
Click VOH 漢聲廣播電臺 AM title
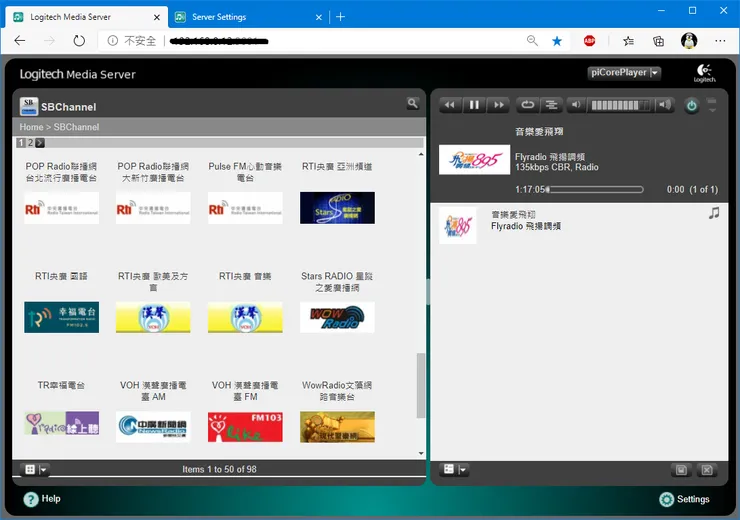point(153,391)
